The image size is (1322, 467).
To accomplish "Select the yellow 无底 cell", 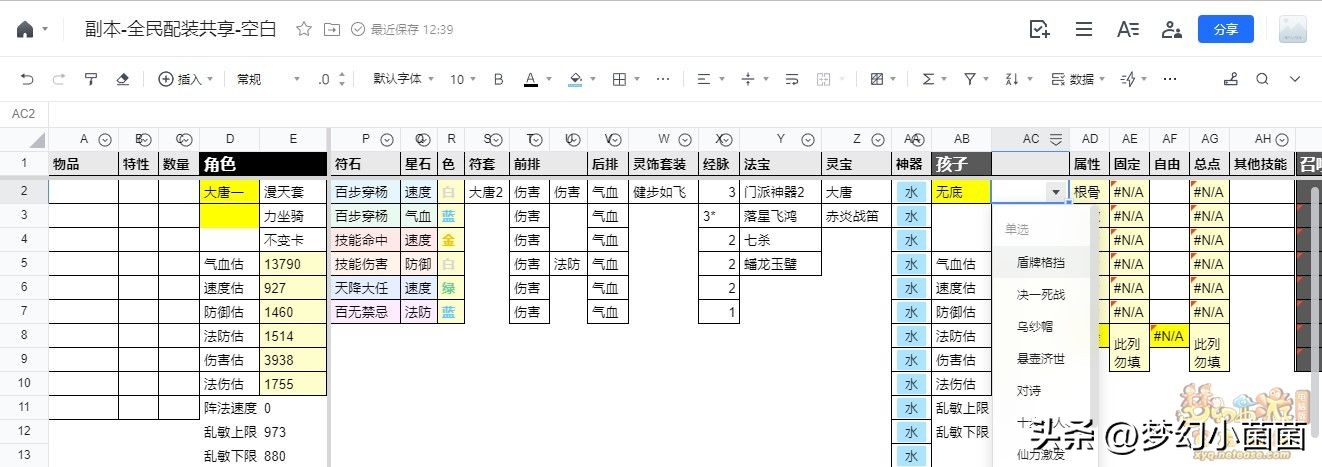I will tap(961, 191).
